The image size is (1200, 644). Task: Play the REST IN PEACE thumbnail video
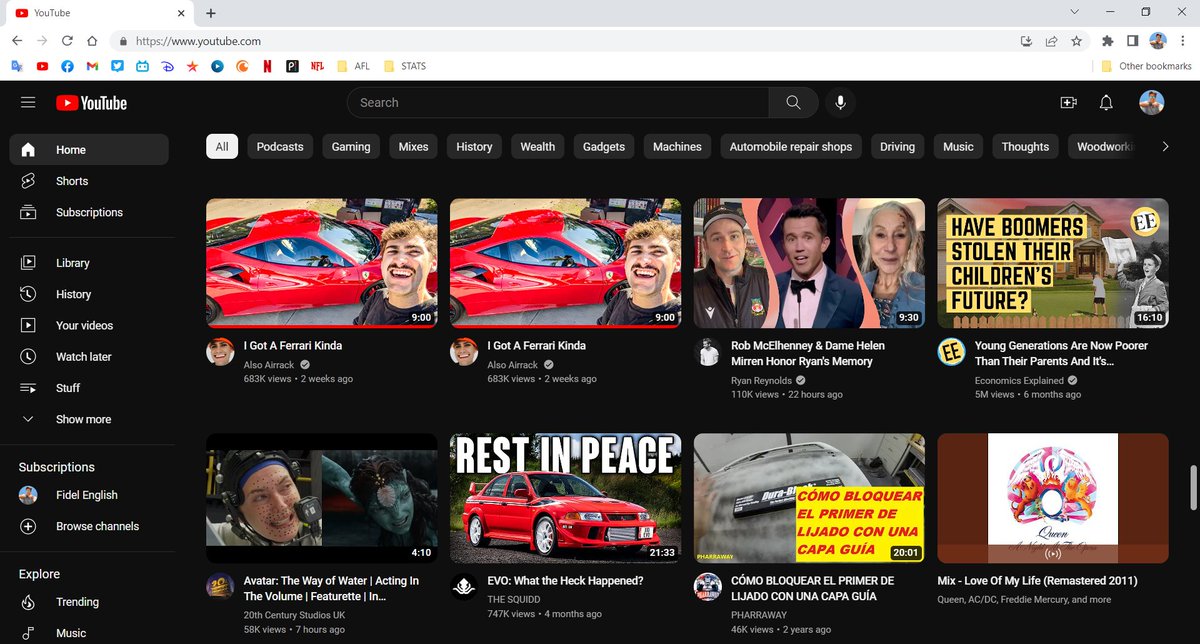[565, 498]
